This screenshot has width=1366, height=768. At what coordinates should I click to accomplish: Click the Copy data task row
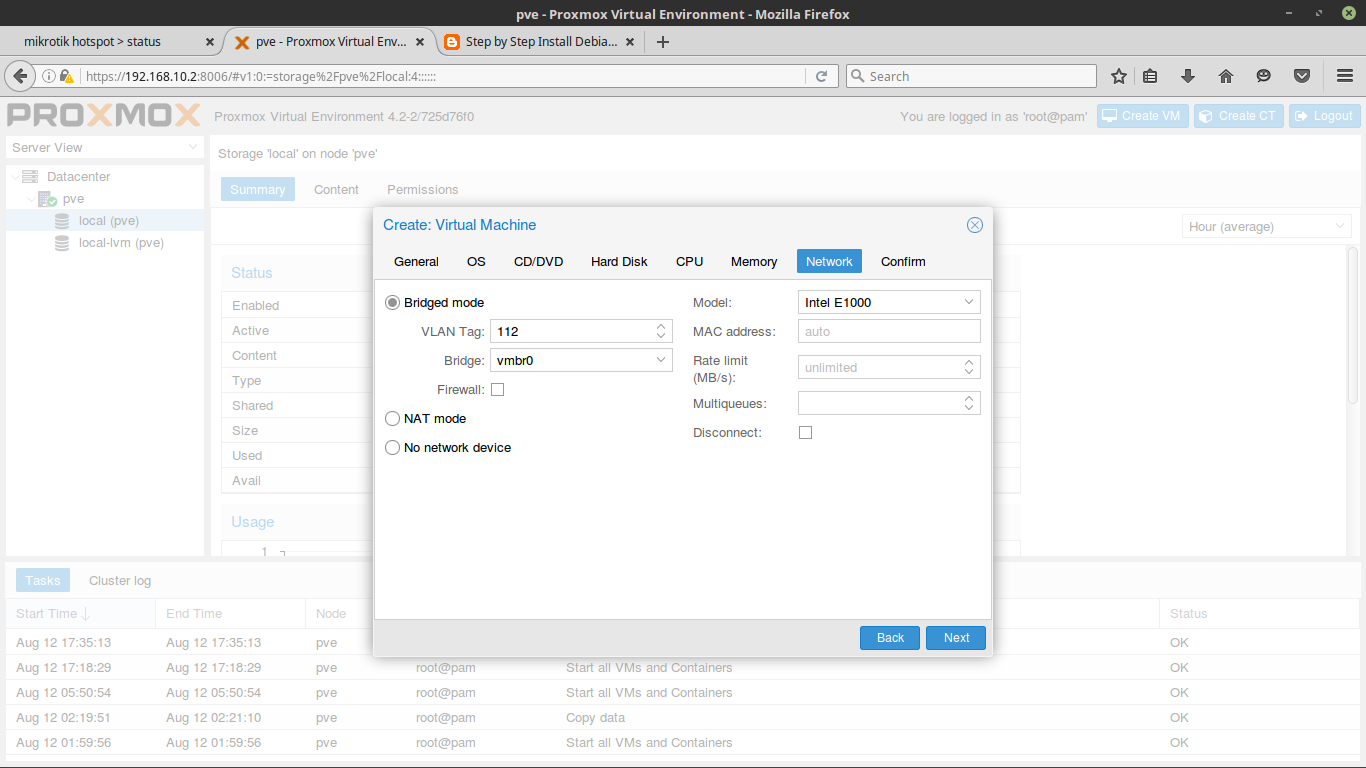tap(682, 718)
